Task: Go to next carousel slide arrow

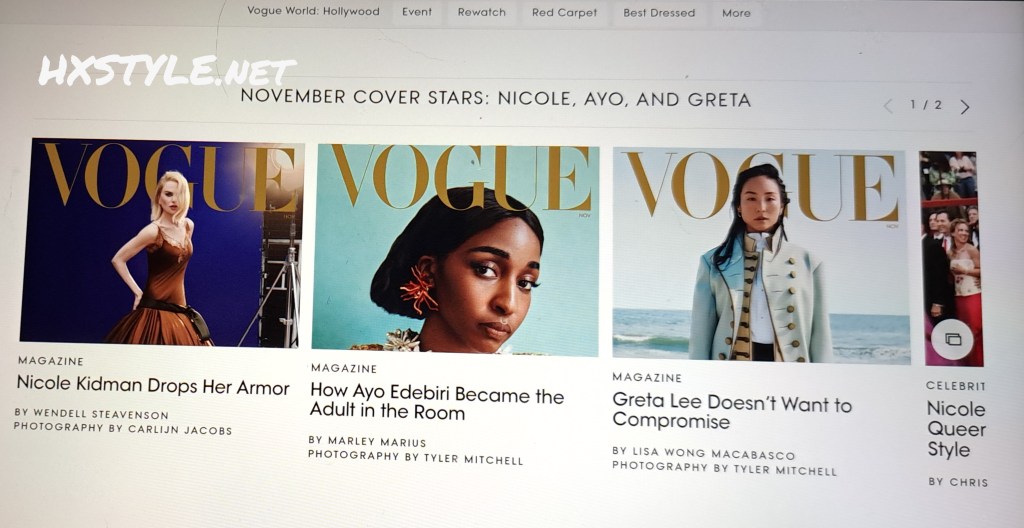Action: point(965,107)
